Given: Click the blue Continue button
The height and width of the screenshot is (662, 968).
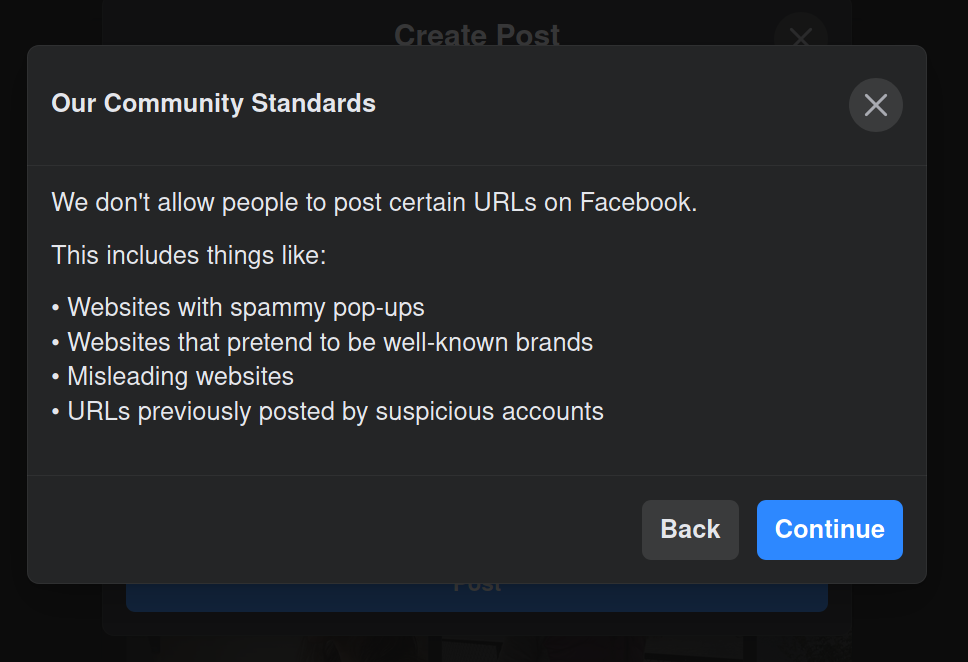Looking at the screenshot, I should 830,530.
